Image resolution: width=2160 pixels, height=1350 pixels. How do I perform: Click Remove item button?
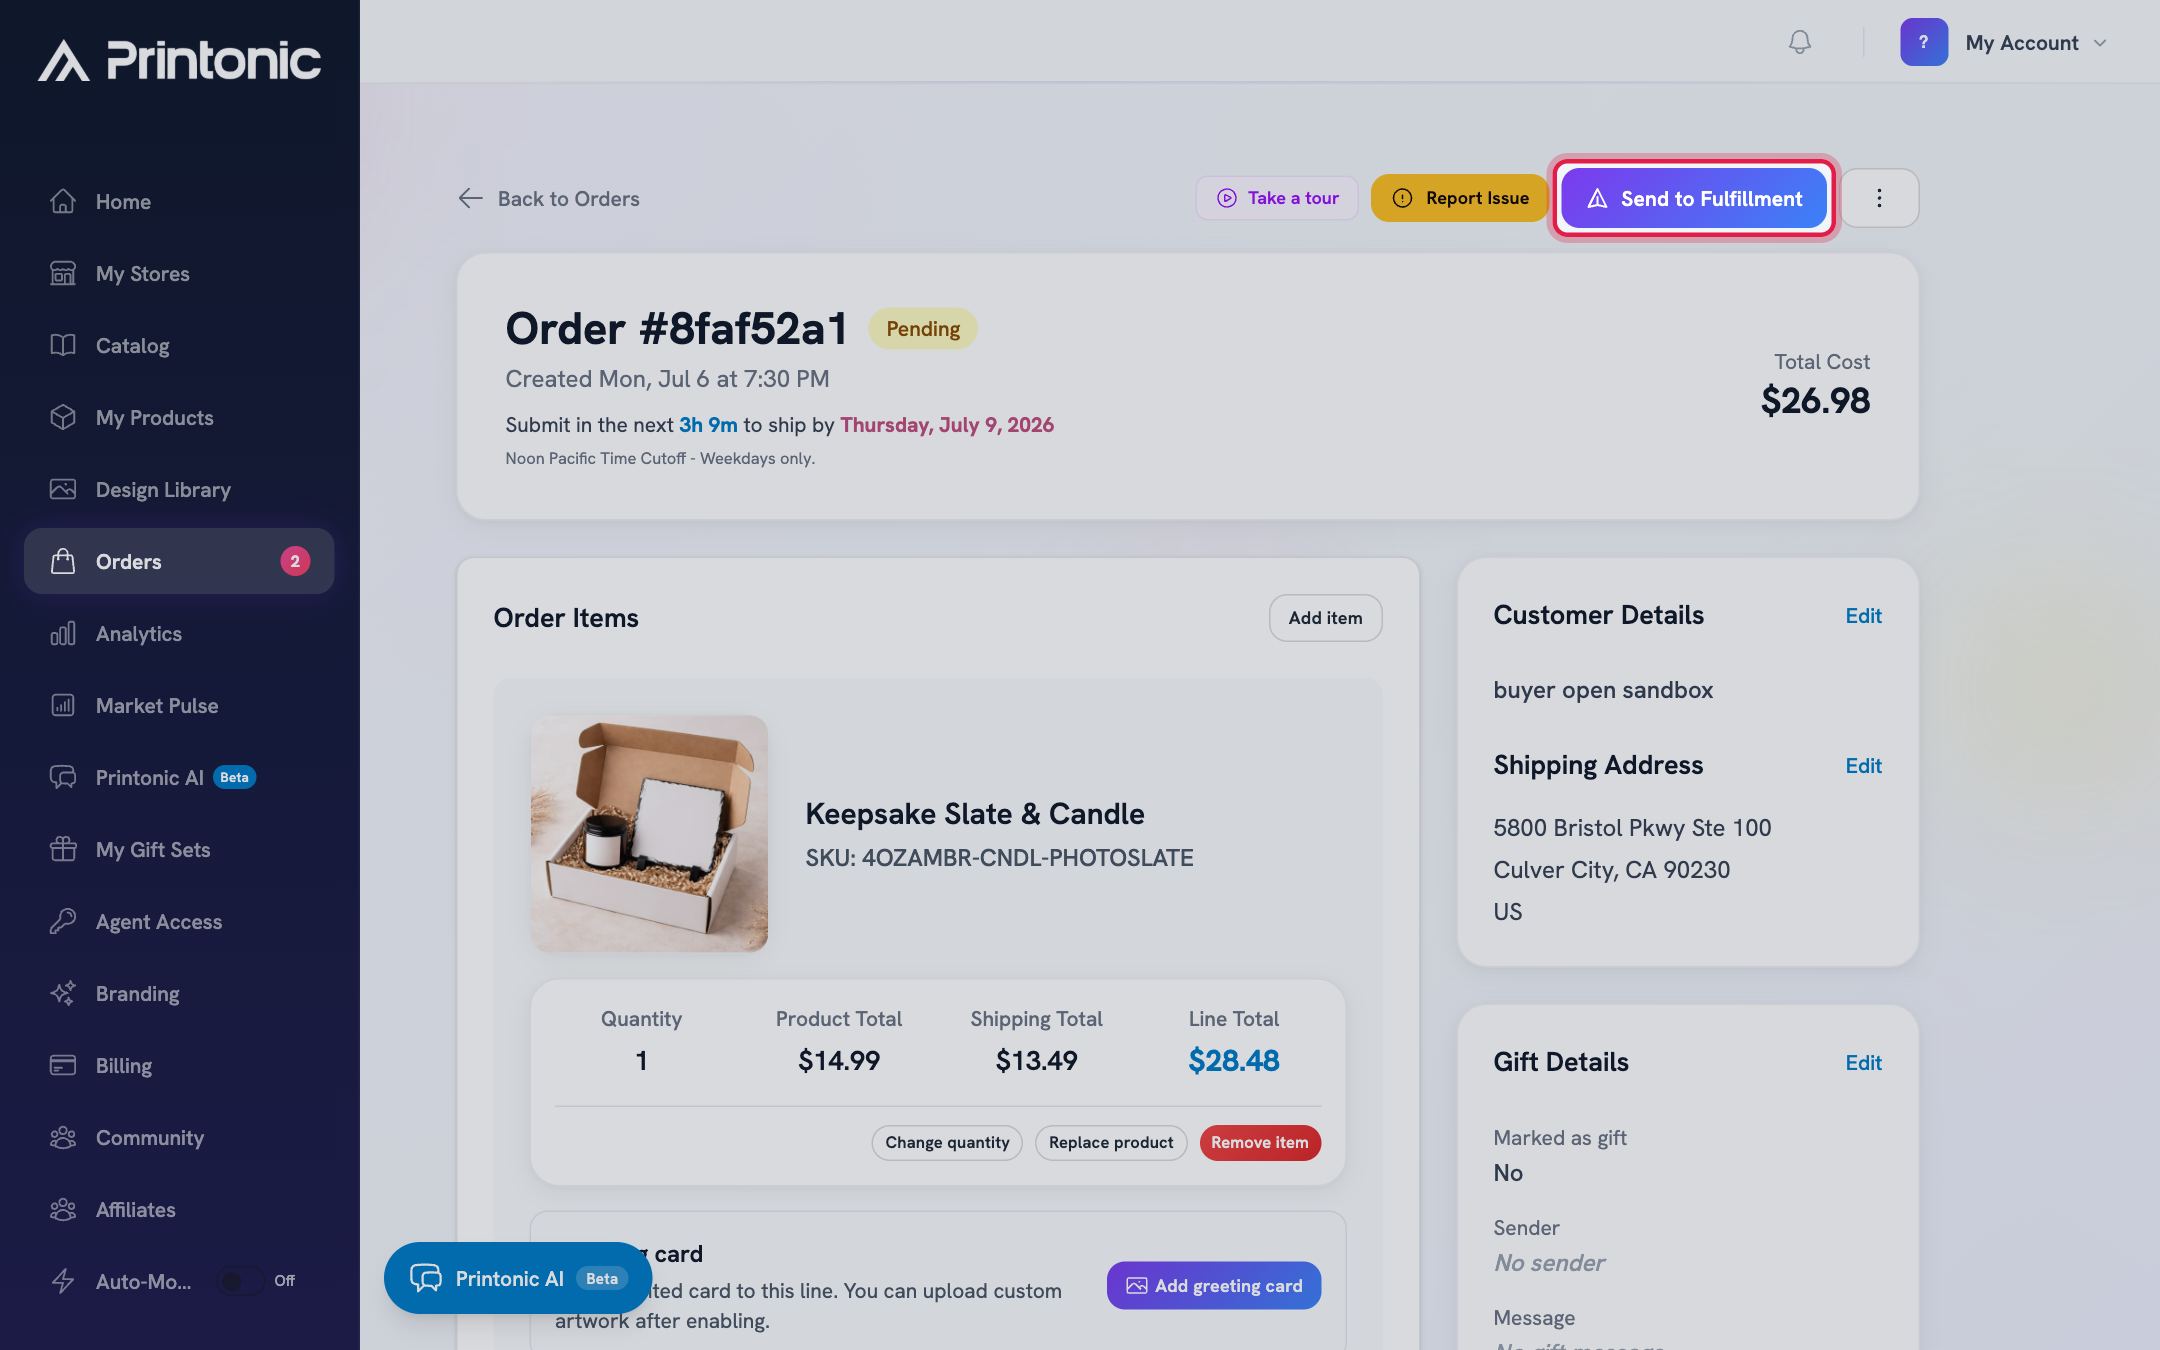click(1260, 1142)
